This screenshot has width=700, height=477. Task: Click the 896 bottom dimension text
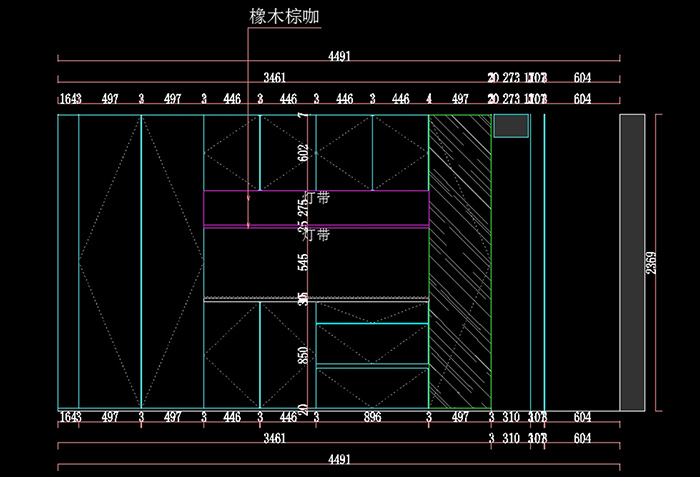pyautogui.click(x=372, y=417)
